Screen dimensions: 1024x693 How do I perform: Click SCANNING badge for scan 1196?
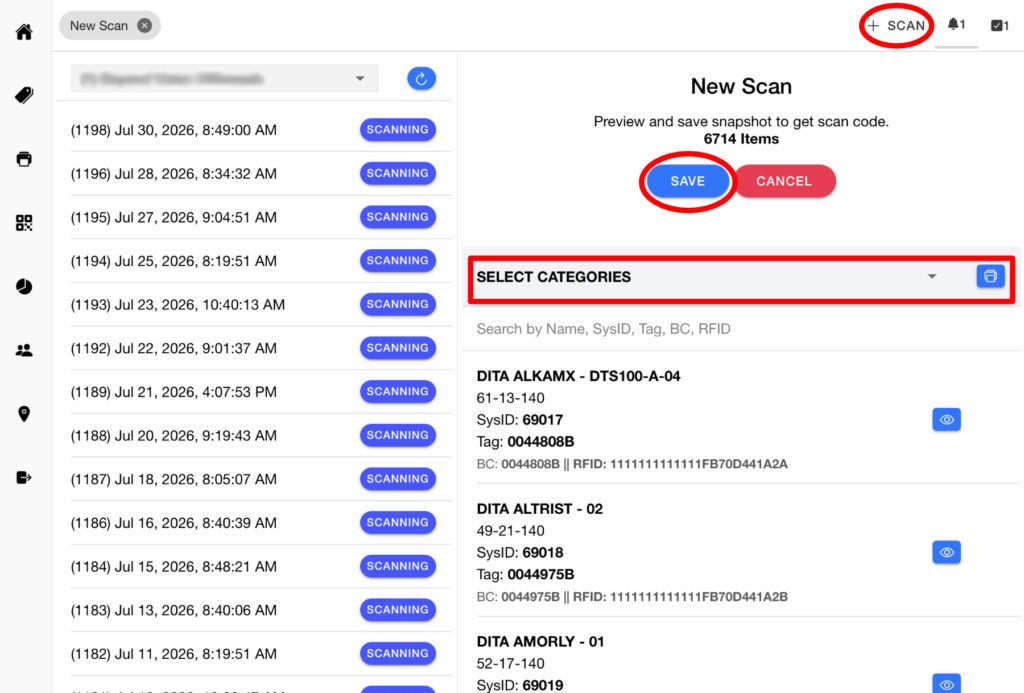[x=398, y=173]
